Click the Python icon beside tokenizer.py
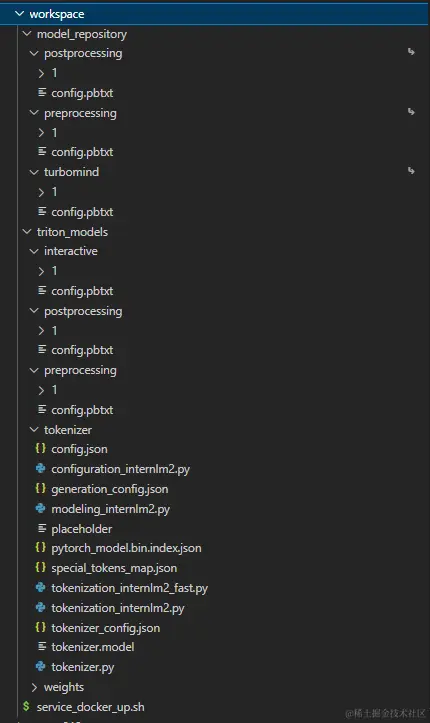The width and height of the screenshot is (430, 723). (41, 666)
